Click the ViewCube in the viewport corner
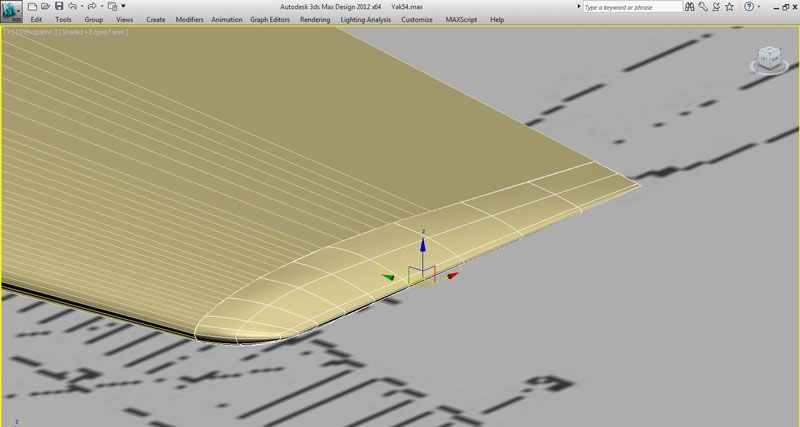800x427 pixels. (x=769, y=60)
